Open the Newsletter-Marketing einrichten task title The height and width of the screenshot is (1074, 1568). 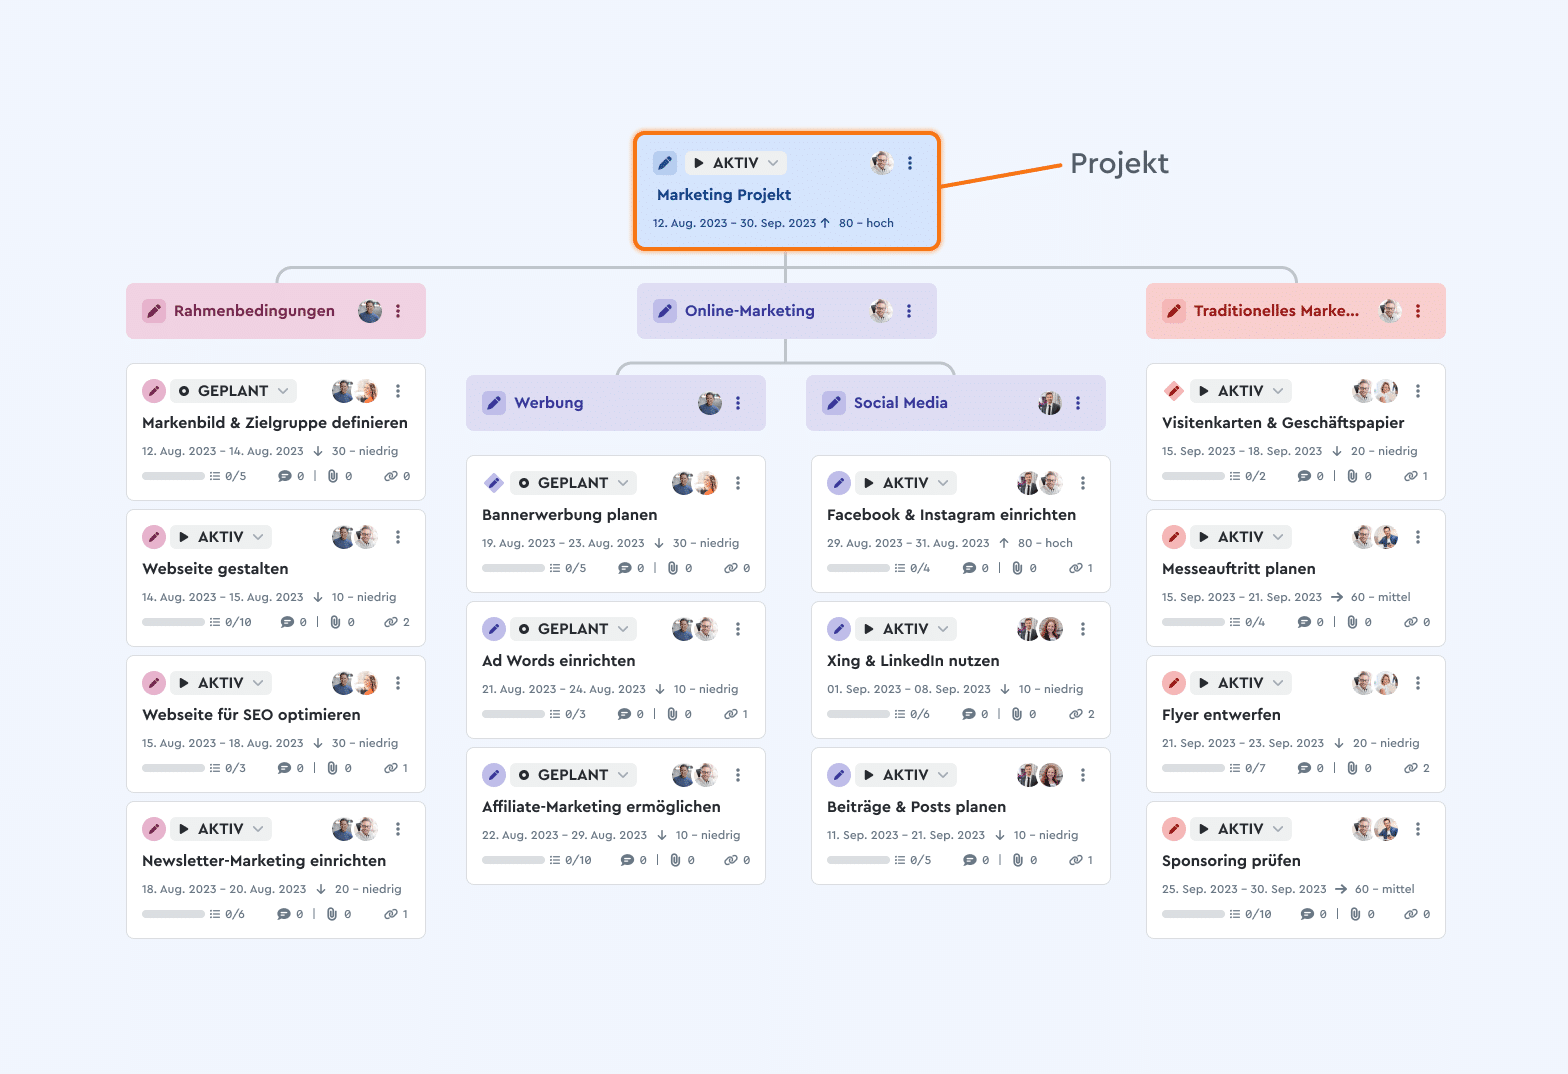coord(264,861)
